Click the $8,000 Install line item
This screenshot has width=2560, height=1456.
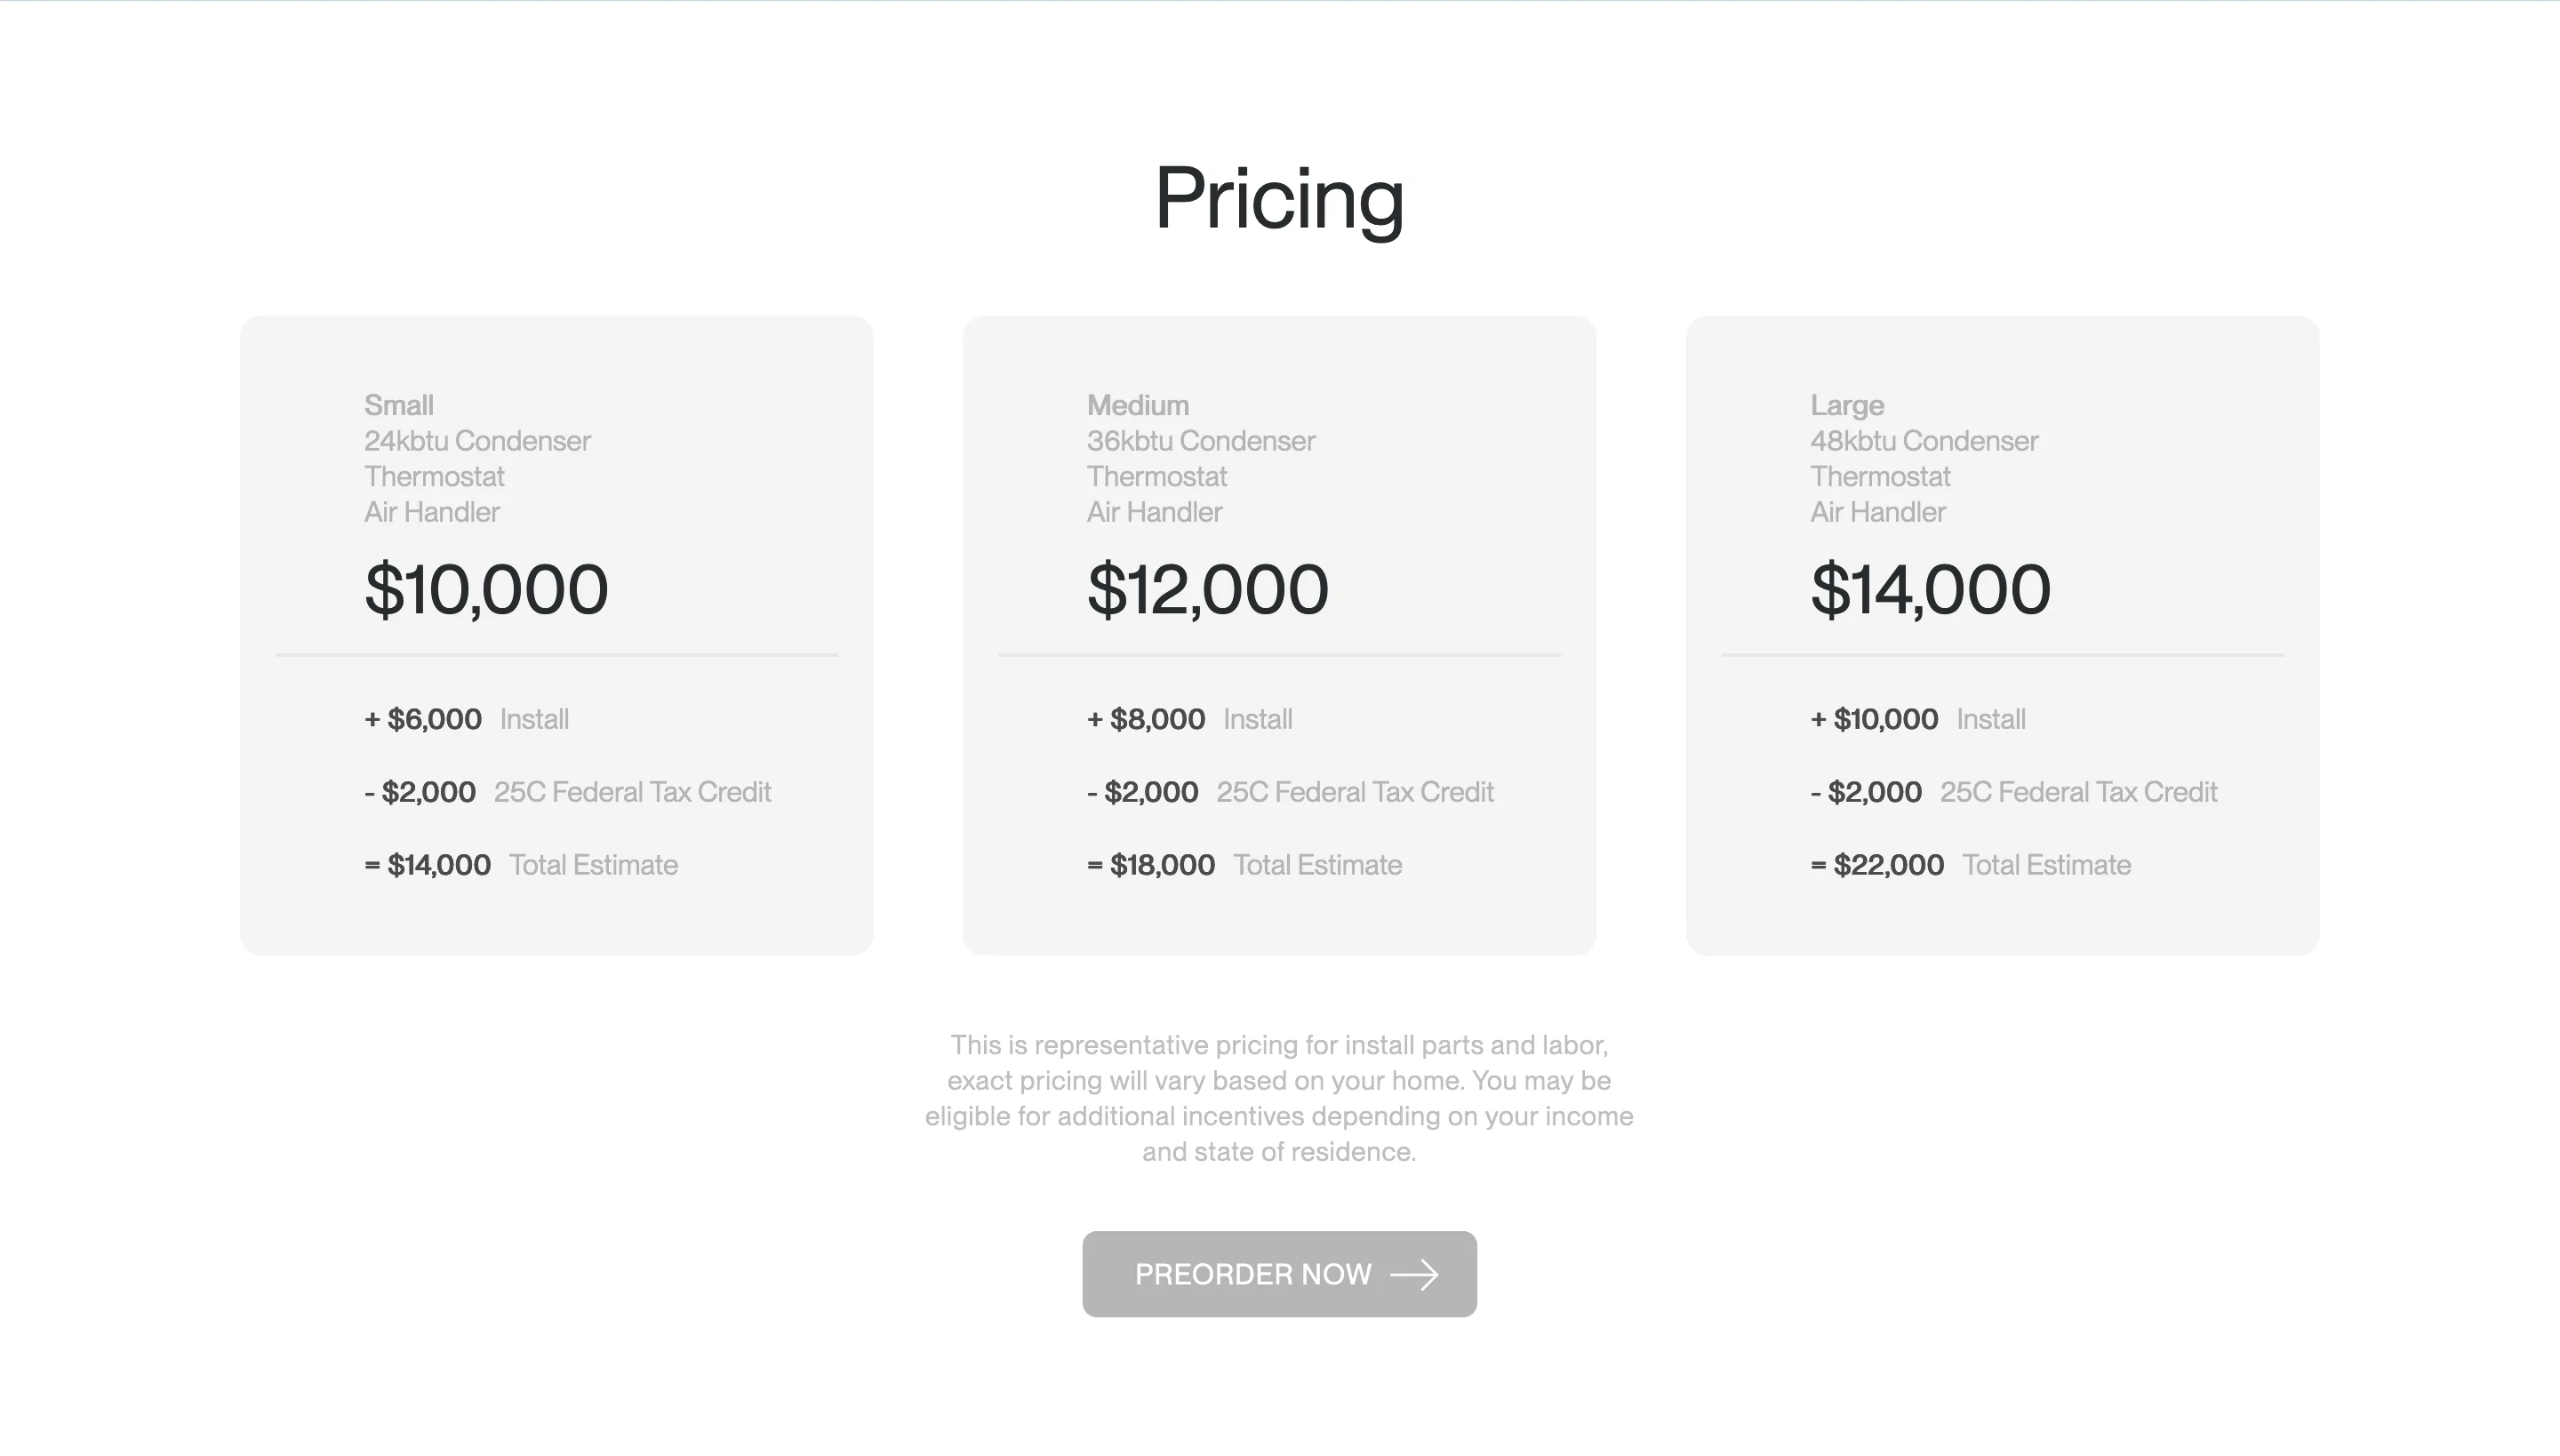coord(1189,718)
